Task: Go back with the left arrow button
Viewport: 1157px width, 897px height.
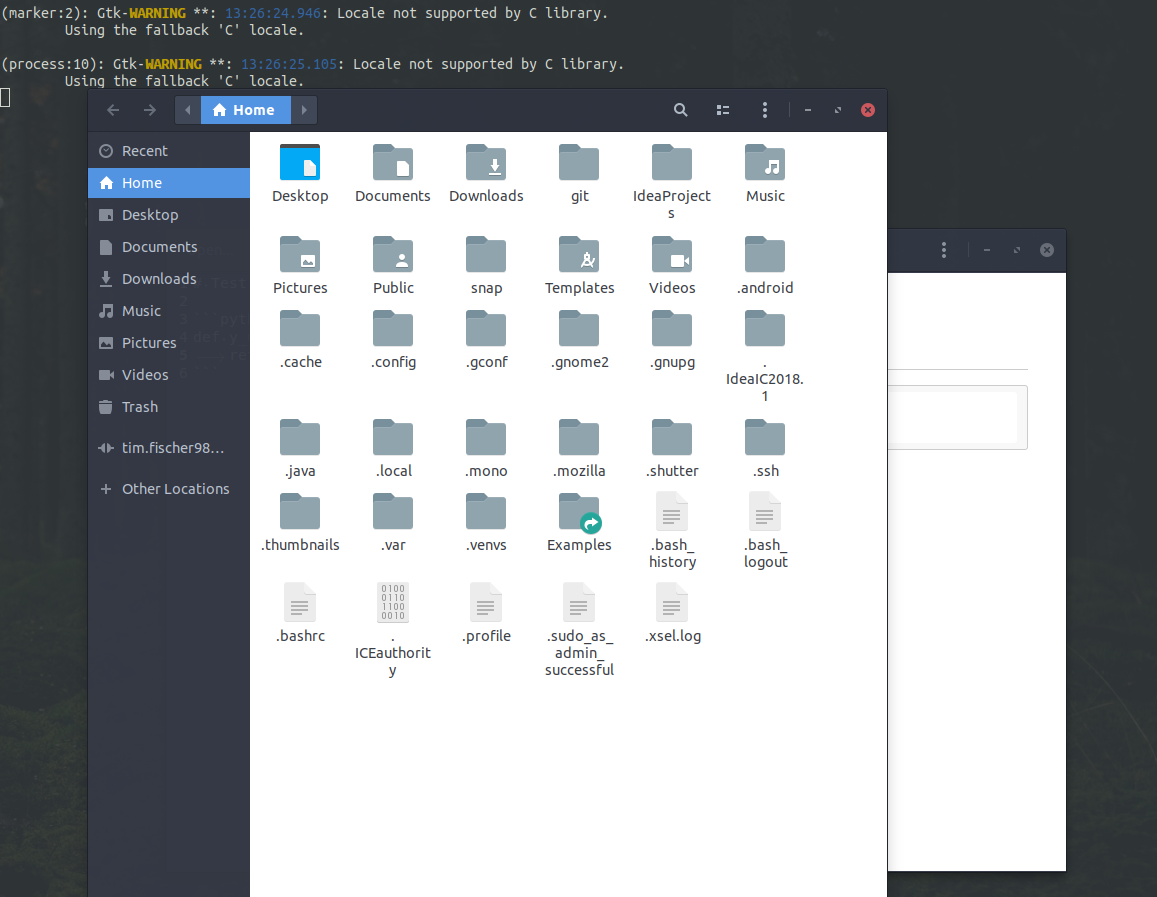Action: point(113,110)
